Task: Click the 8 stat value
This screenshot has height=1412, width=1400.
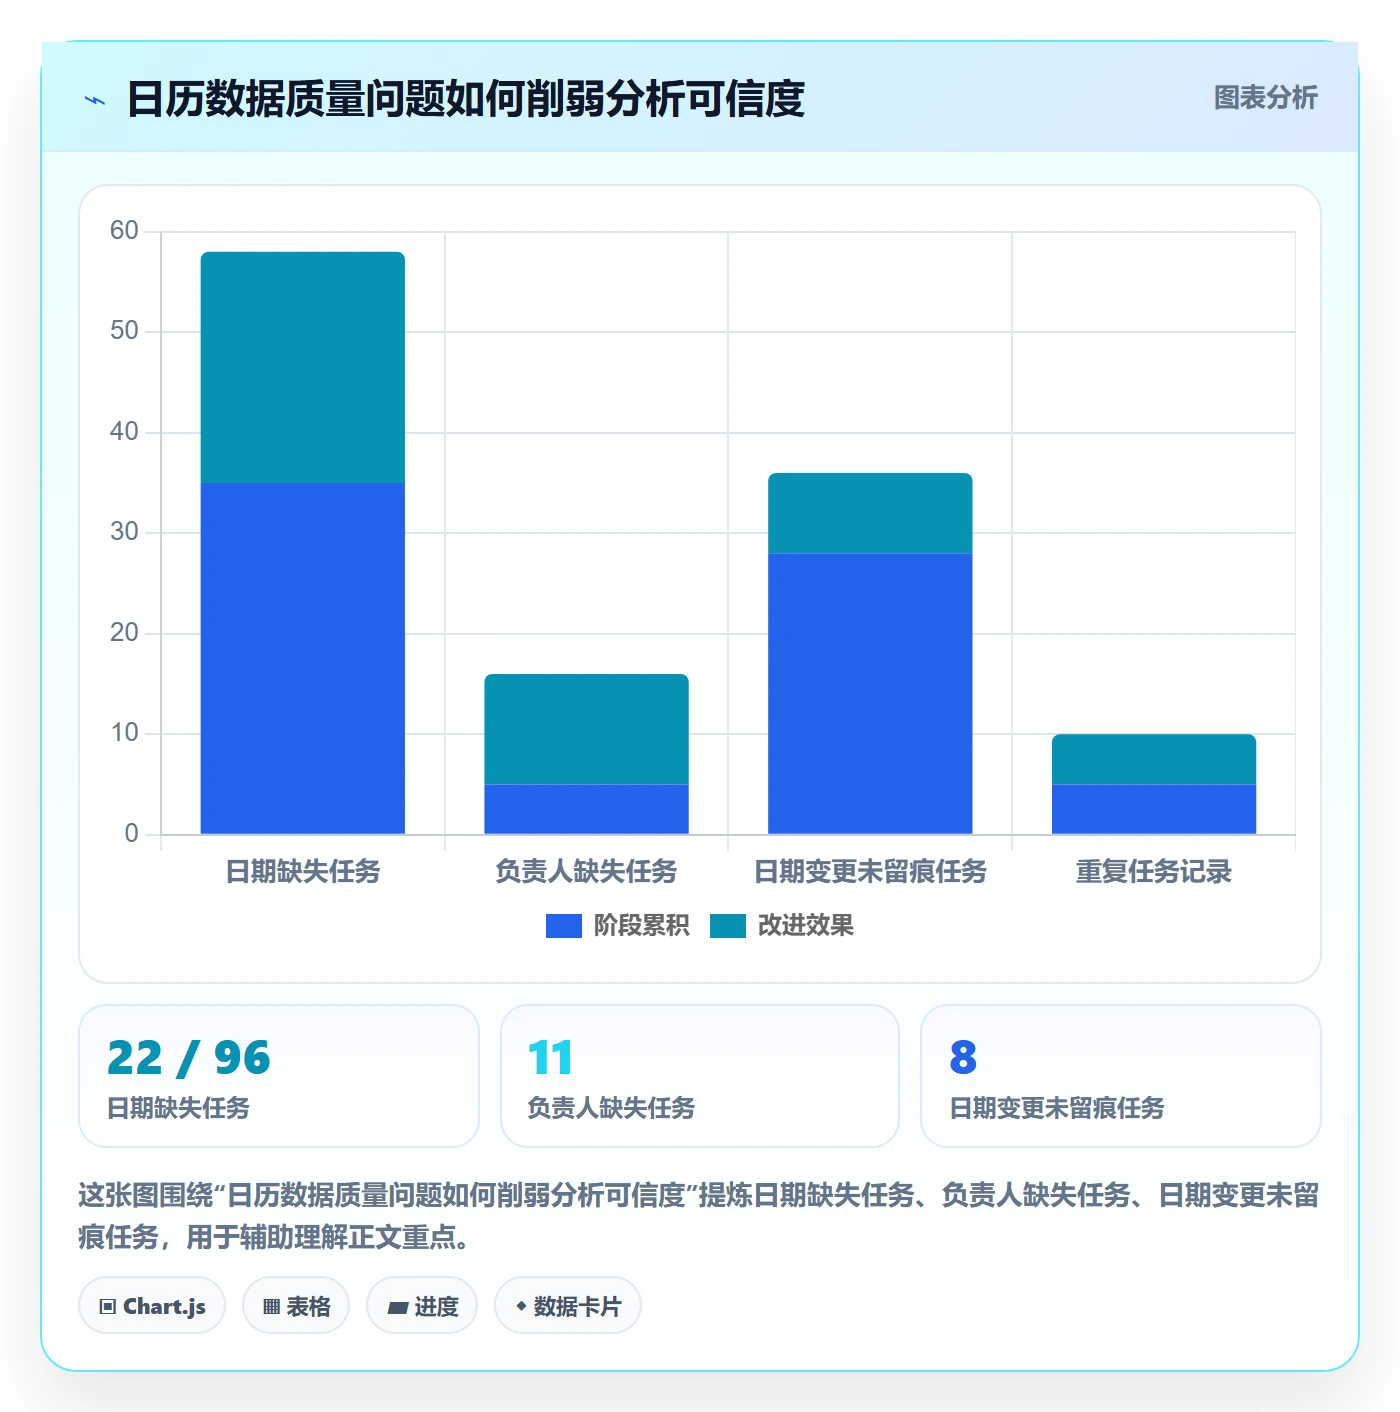Action: tap(963, 1058)
